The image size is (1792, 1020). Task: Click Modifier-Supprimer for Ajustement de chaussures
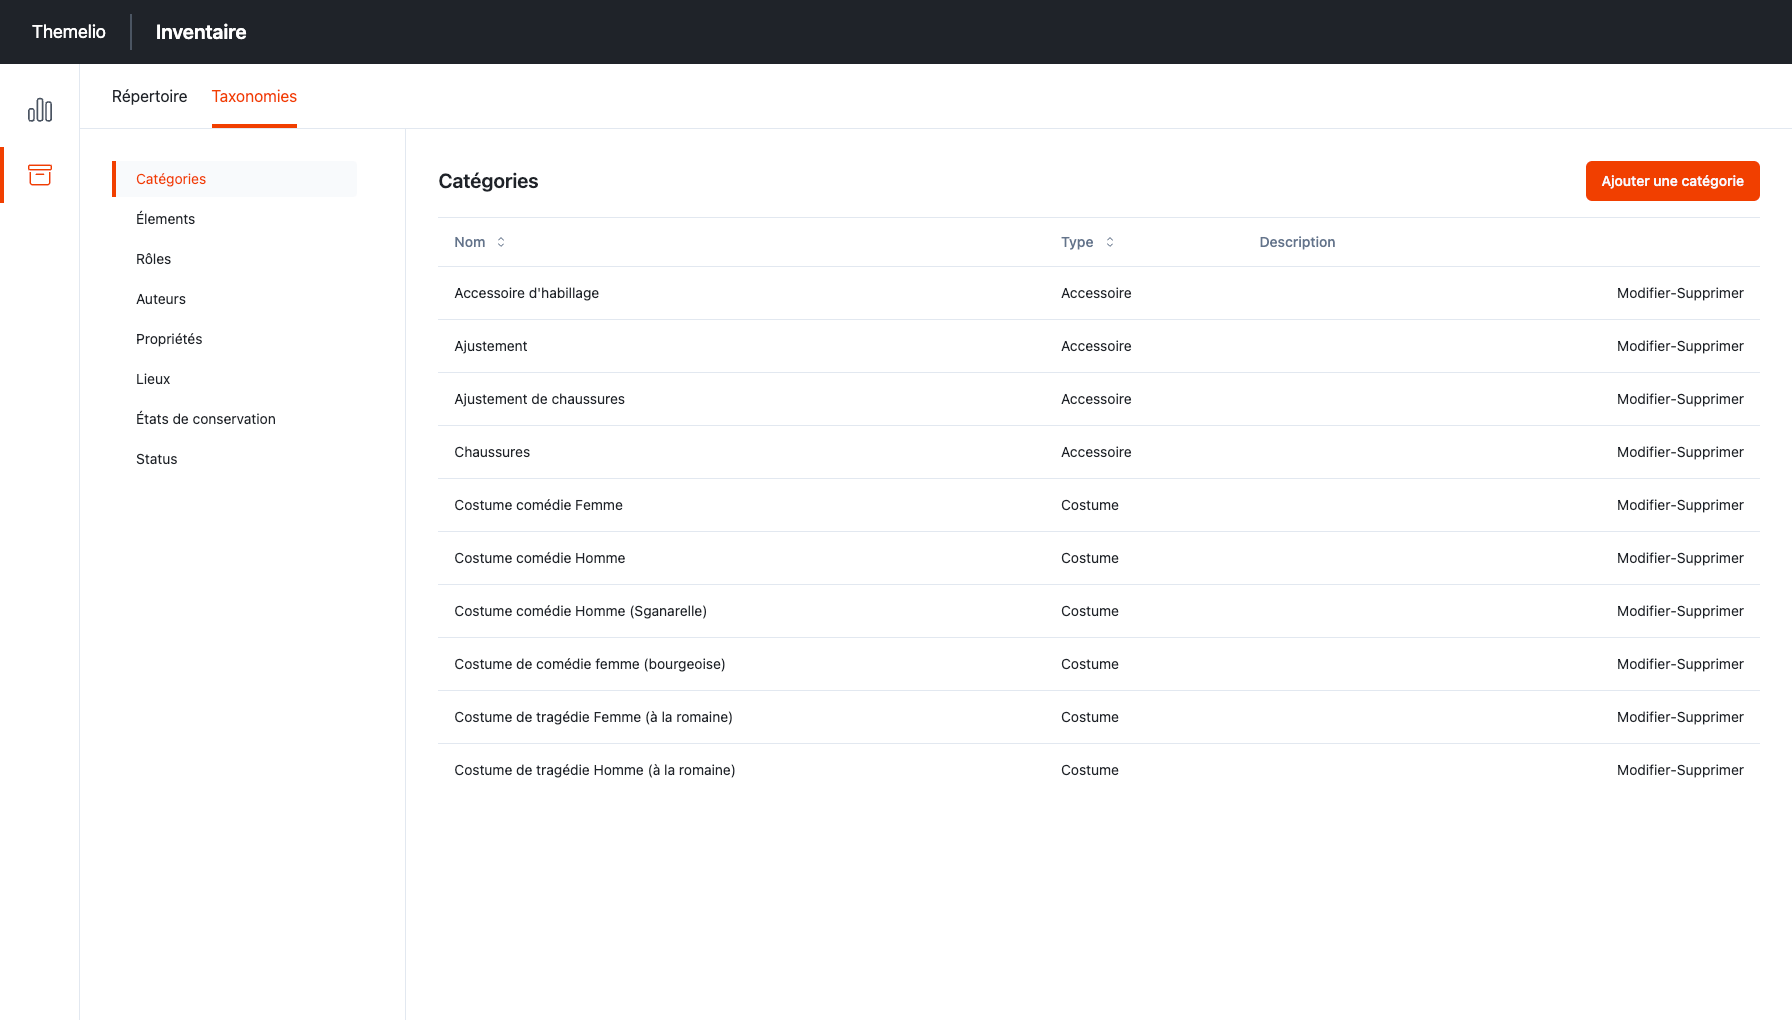(1680, 399)
